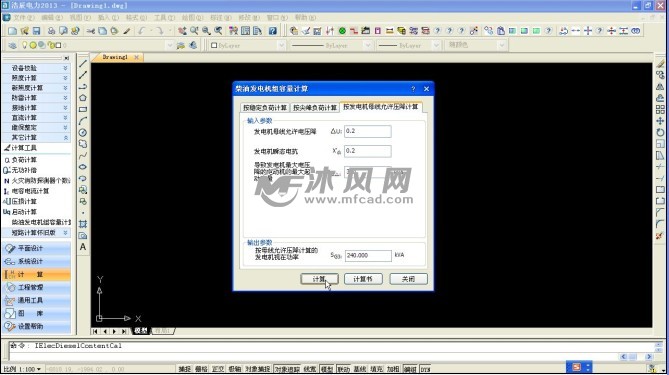Select the text 'A' tool
The image size is (669, 375).
pyautogui.click(x=83, y=247)
